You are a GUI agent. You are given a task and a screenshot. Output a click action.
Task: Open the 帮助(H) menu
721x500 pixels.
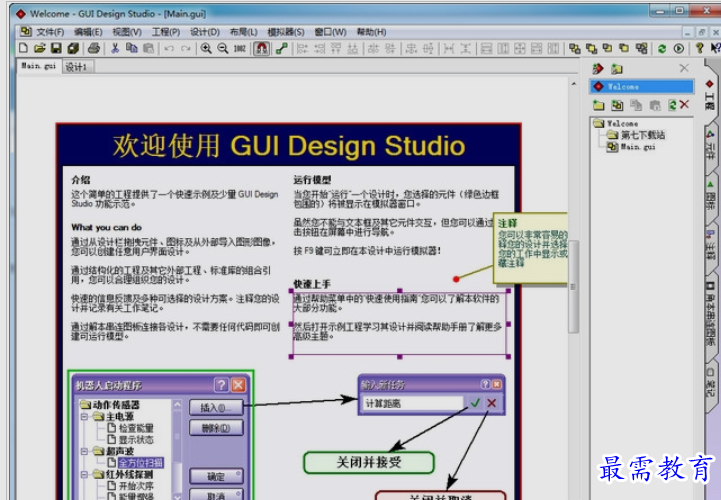371,32
